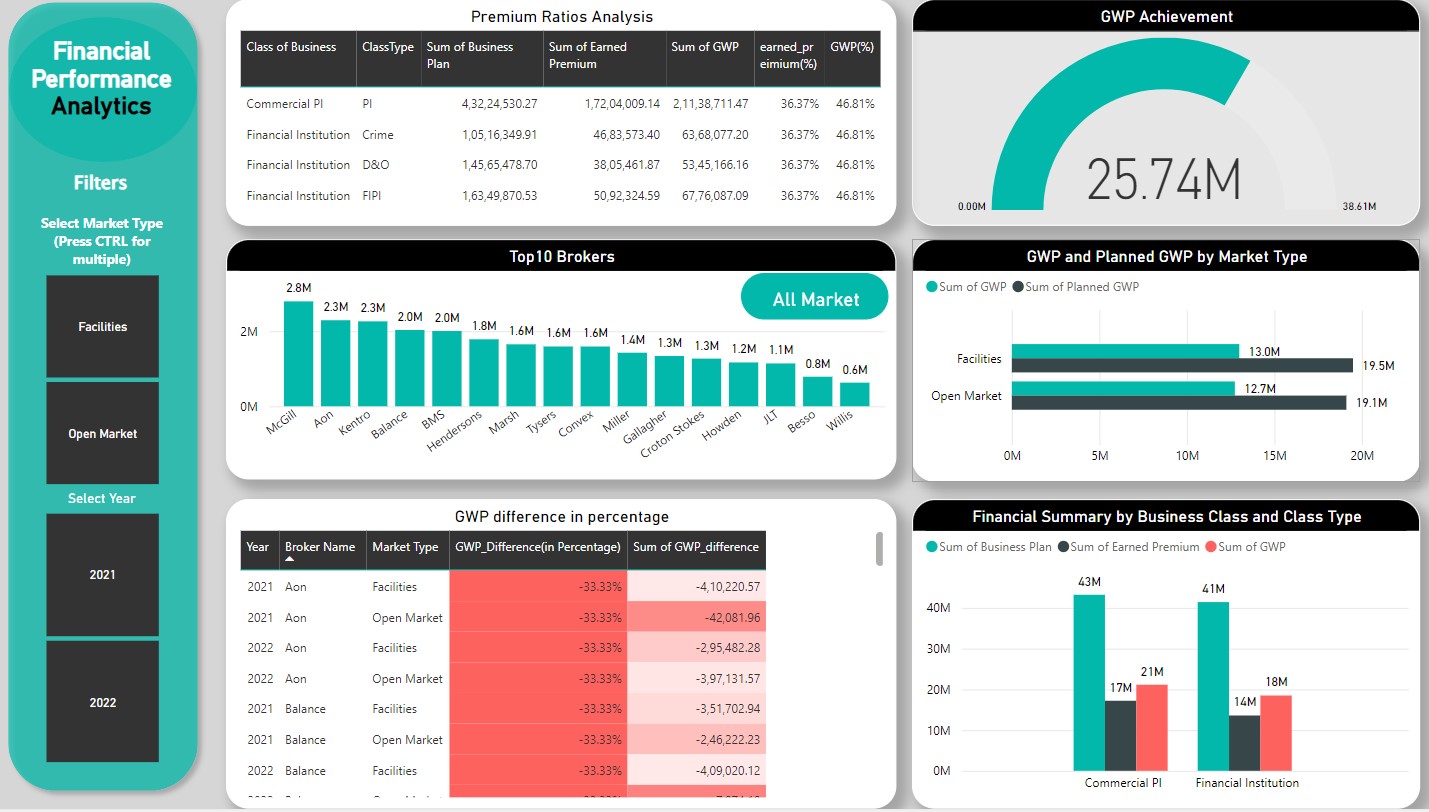The image size is (1429, 812).
Task: Click the Facilities Sum of GWP bar
Action: pyautogui.click(x=1125, y=351)
